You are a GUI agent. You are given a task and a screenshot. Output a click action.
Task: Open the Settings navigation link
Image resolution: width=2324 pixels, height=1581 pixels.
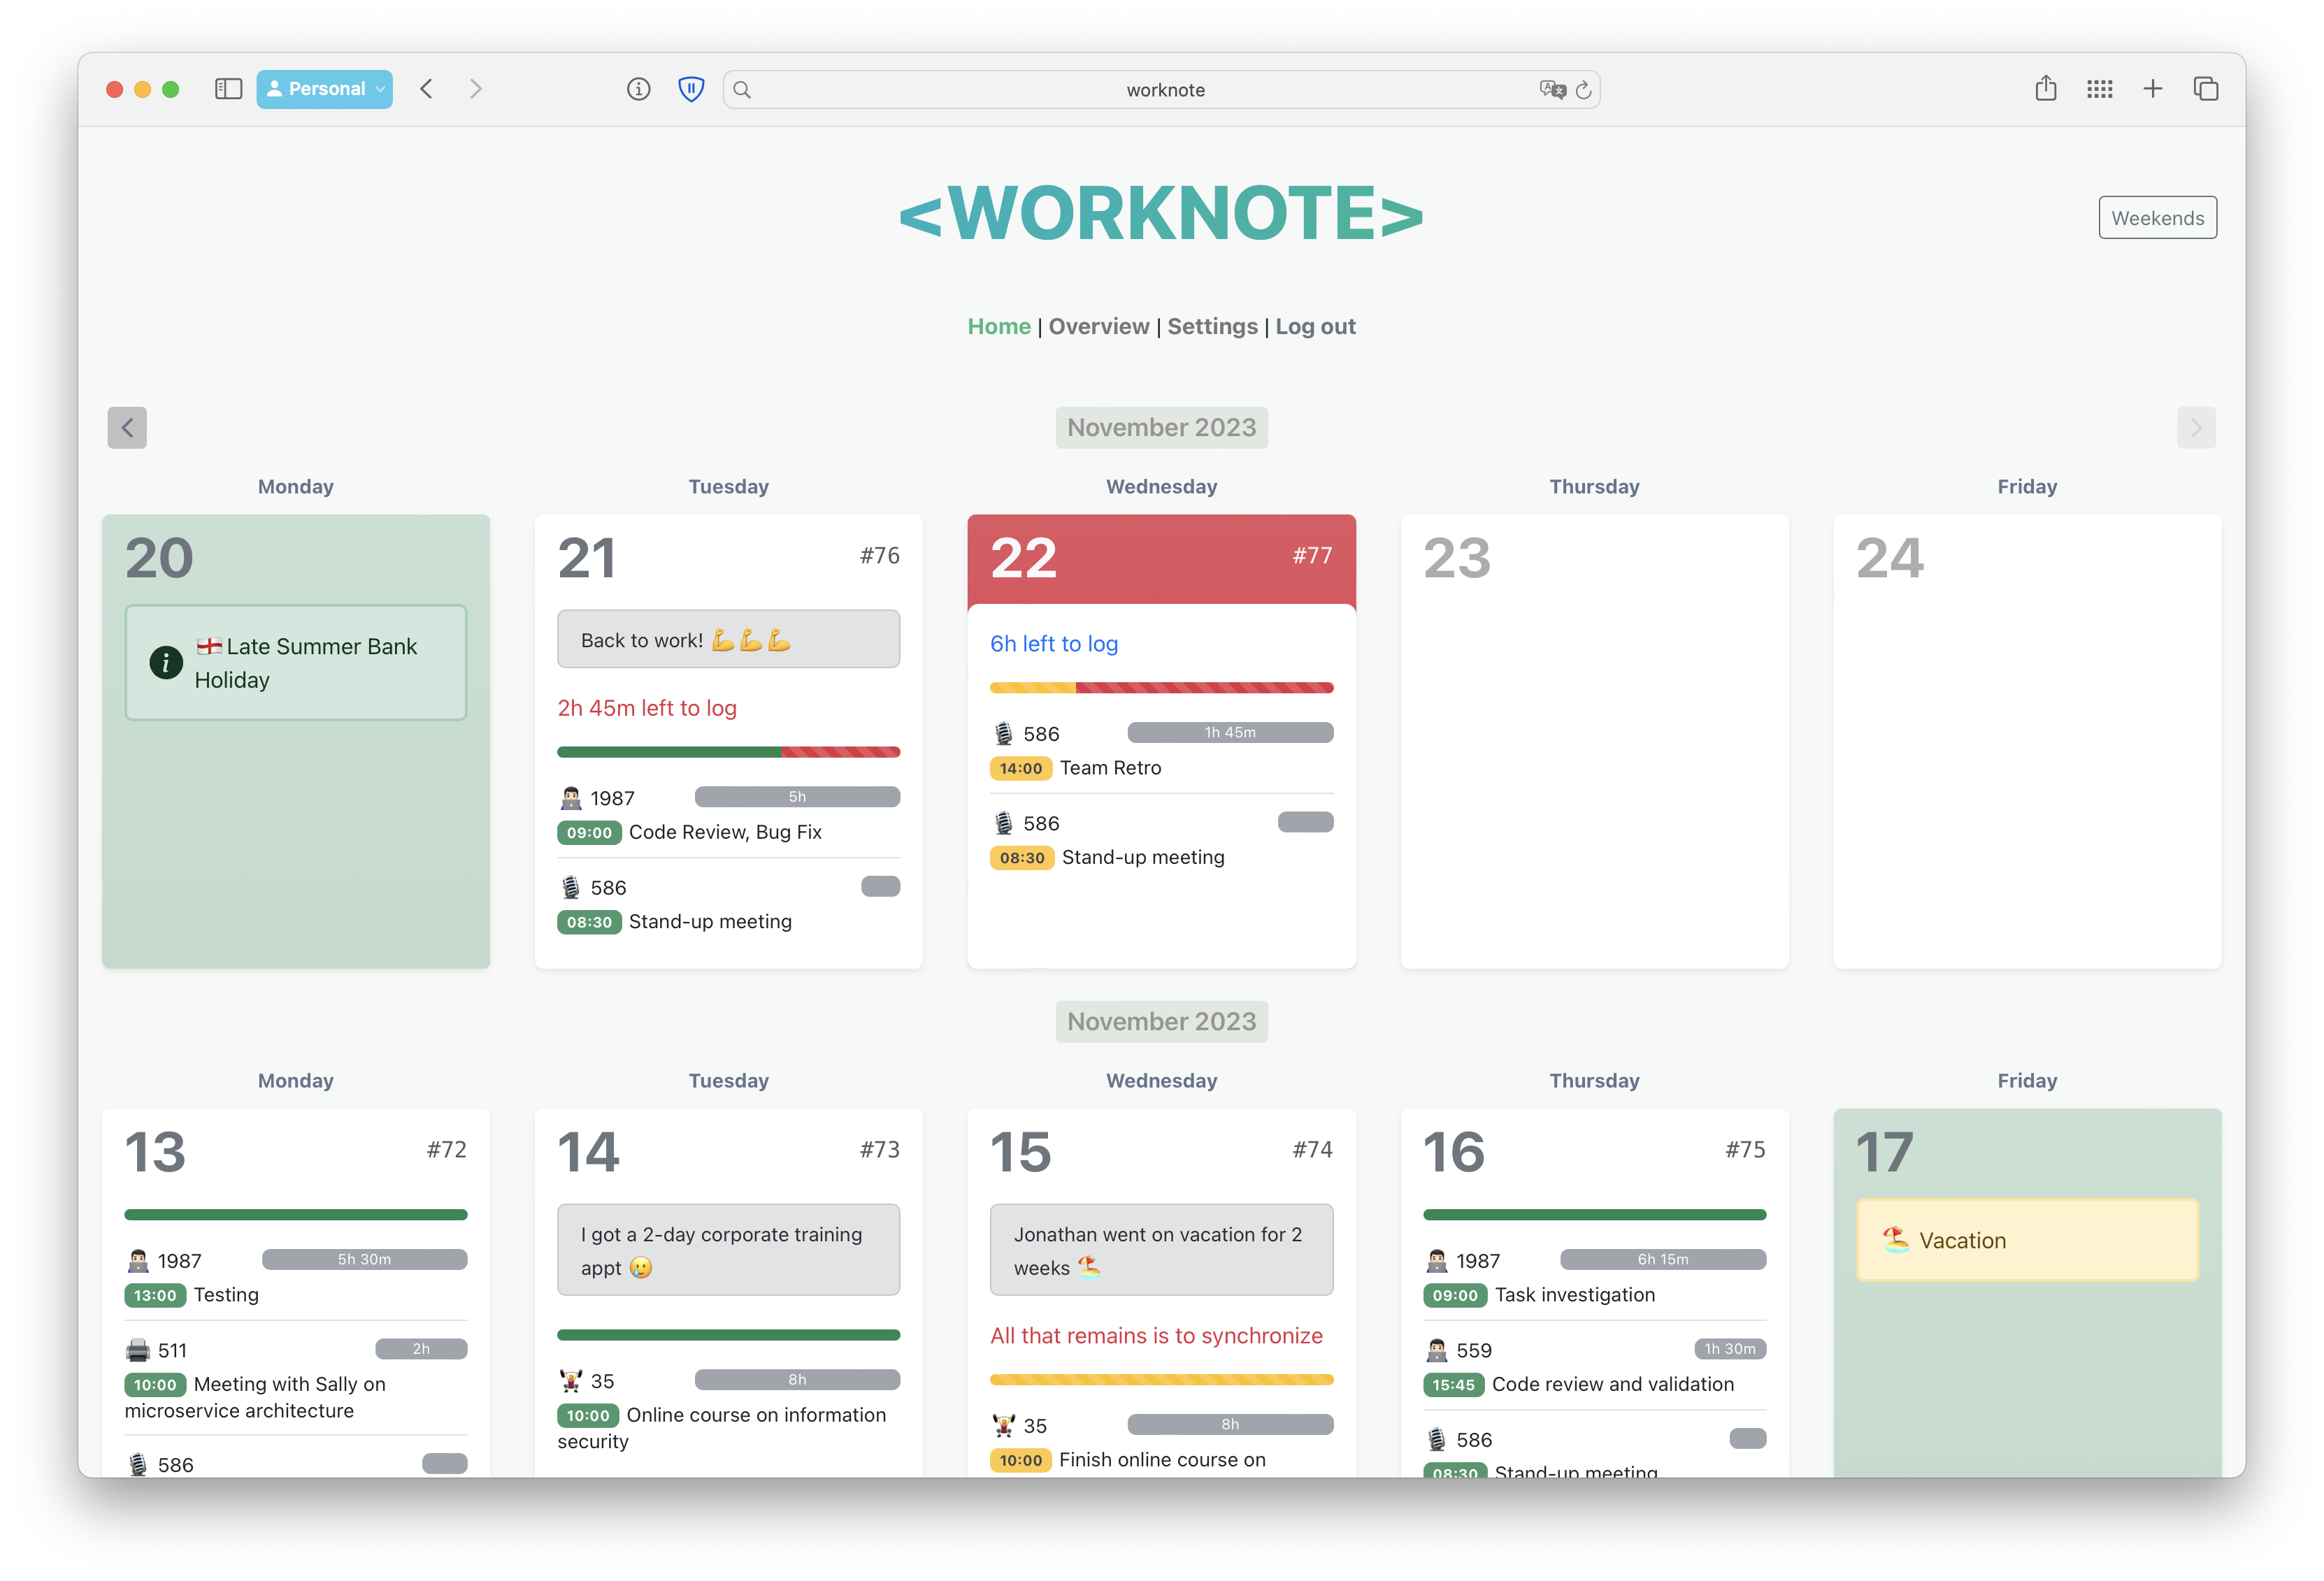(x=1212, y=326)
